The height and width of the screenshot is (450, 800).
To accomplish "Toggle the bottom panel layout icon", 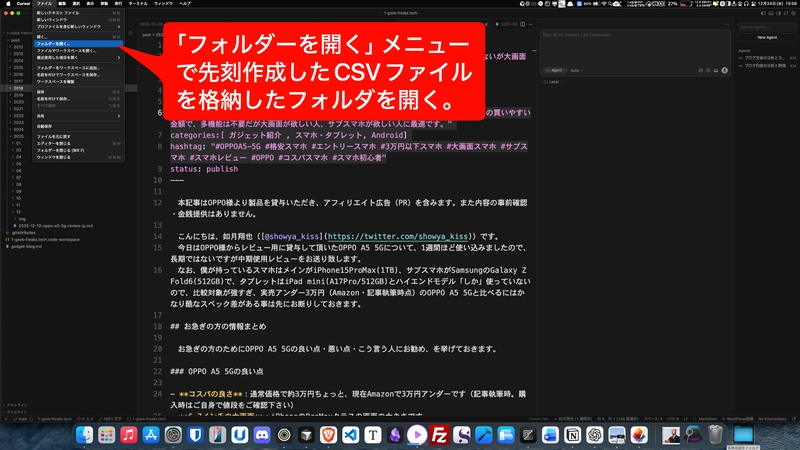I will point(771,13).
